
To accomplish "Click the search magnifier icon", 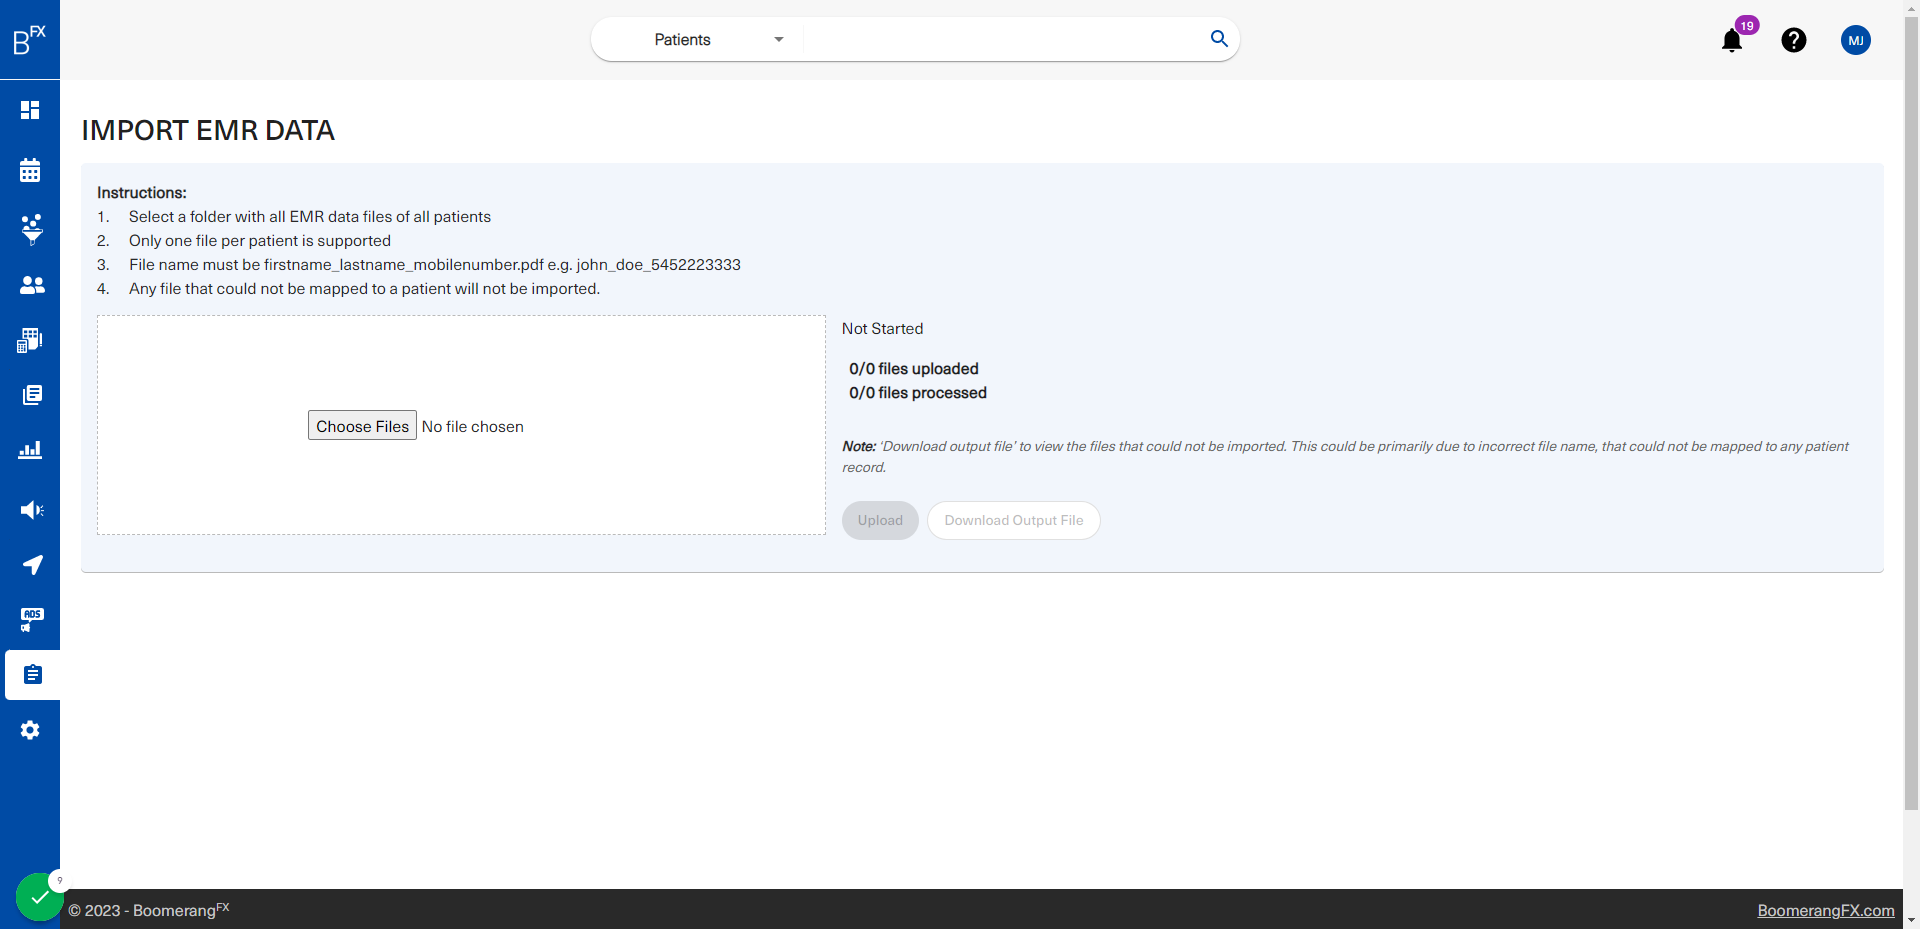I will [x=1219, y=39].
